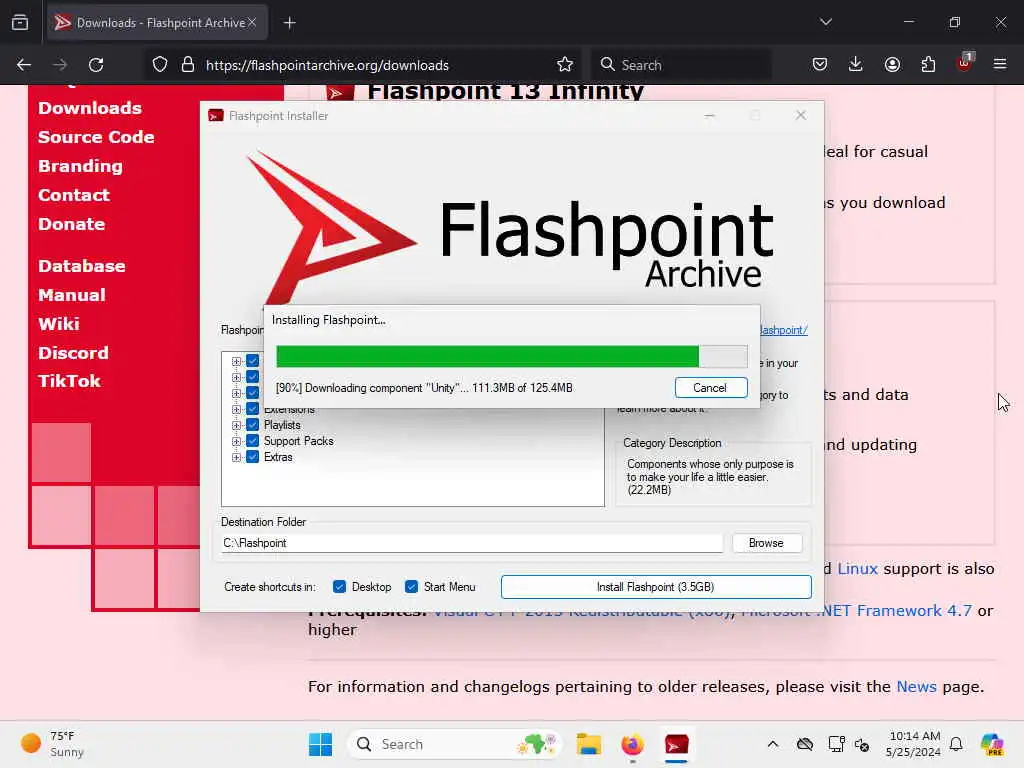The width and height of the screenshot is (1024, 768).
Task: Open the Windows Start menu
Action: (320, 744)
